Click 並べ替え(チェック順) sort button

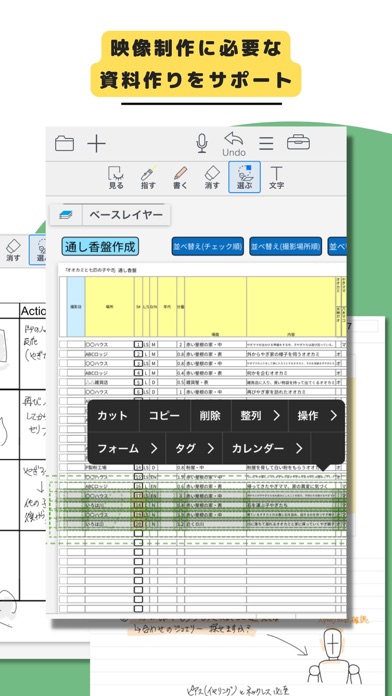pyautogui.click(x=208, y=246)
